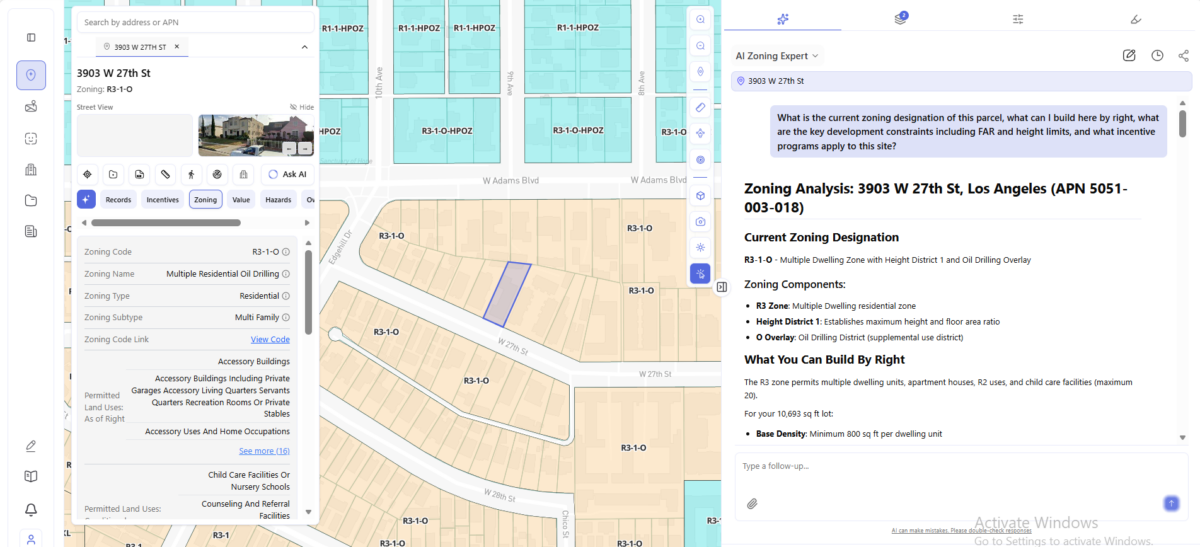The height and width of the screenshot is (547, 1200).
Task: Select the Zoning tab
Action: (205, 200)
